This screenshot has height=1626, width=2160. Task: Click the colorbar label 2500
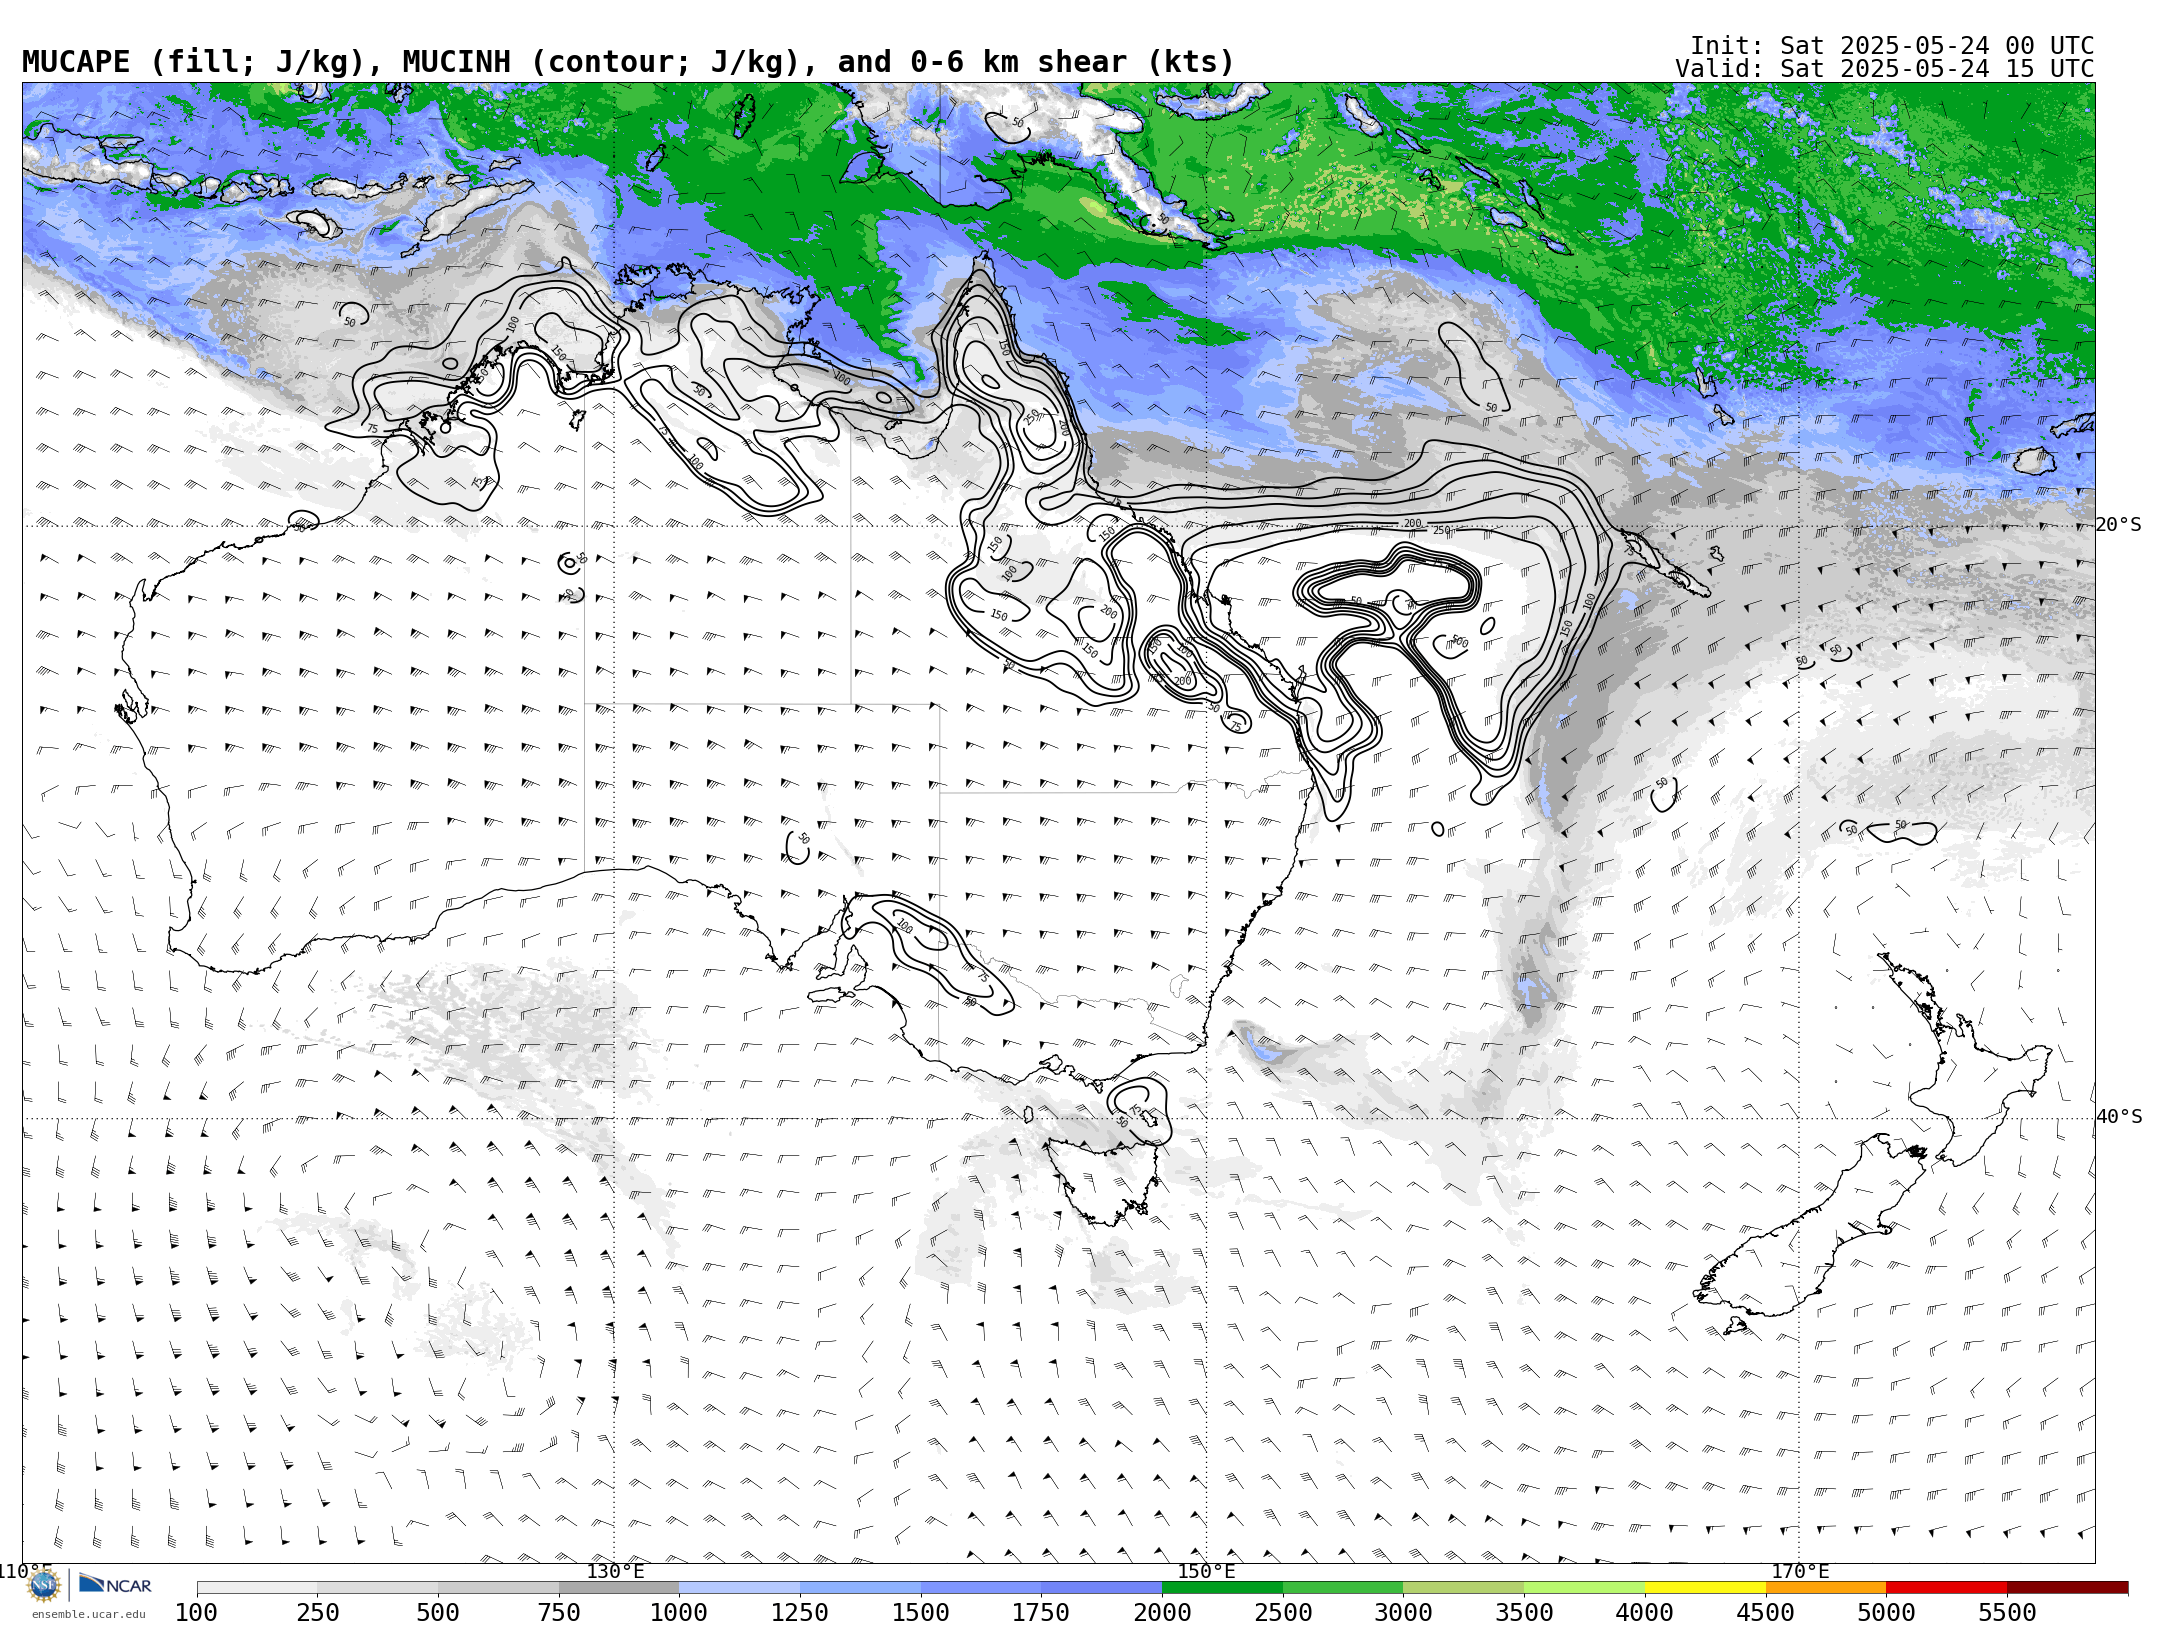[x=1283, y=1612]
